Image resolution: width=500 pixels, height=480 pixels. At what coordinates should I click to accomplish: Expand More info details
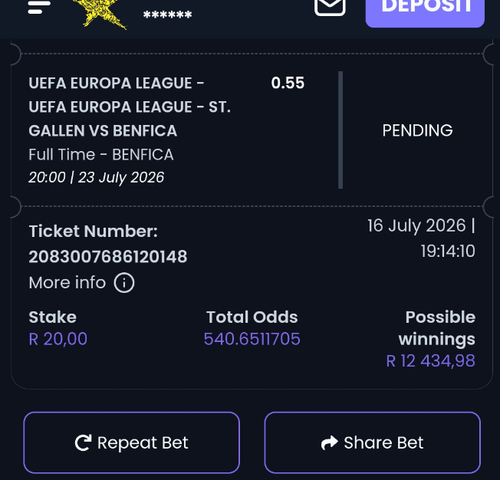click(81, 283)
